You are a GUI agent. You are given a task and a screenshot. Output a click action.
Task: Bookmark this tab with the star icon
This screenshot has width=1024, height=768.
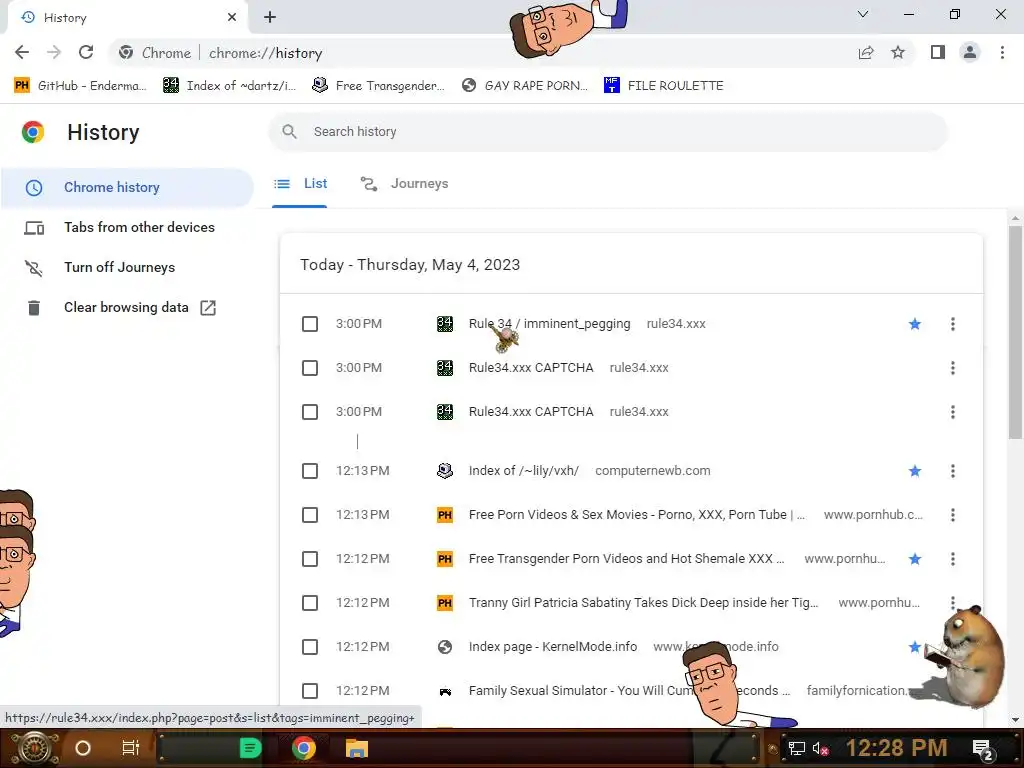coord(898,53)
